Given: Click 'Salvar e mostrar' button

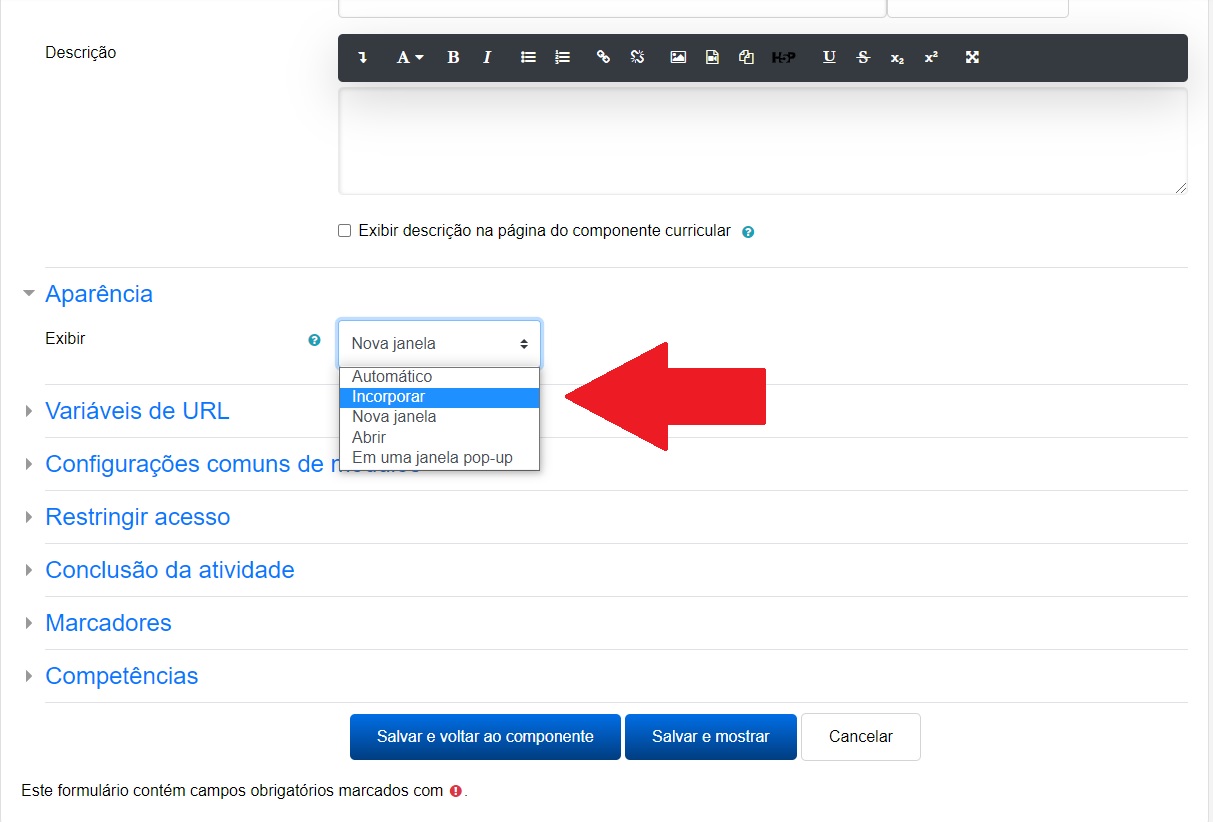Looking at the screenshot, I should click(710, 737).
